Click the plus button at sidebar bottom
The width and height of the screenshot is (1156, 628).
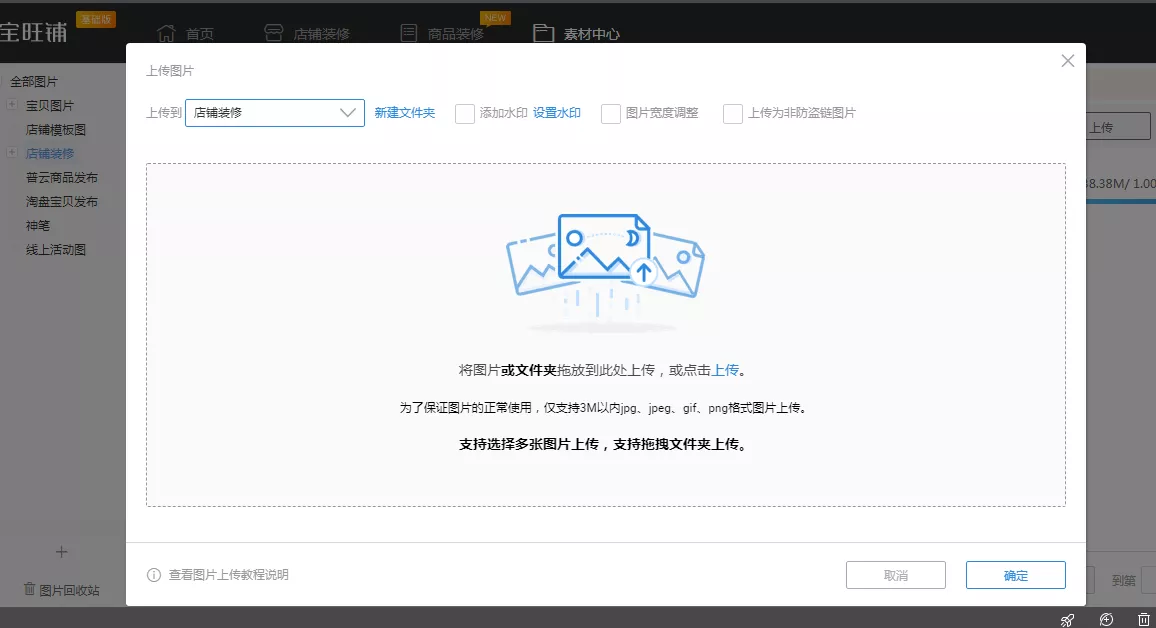(60, 551)
